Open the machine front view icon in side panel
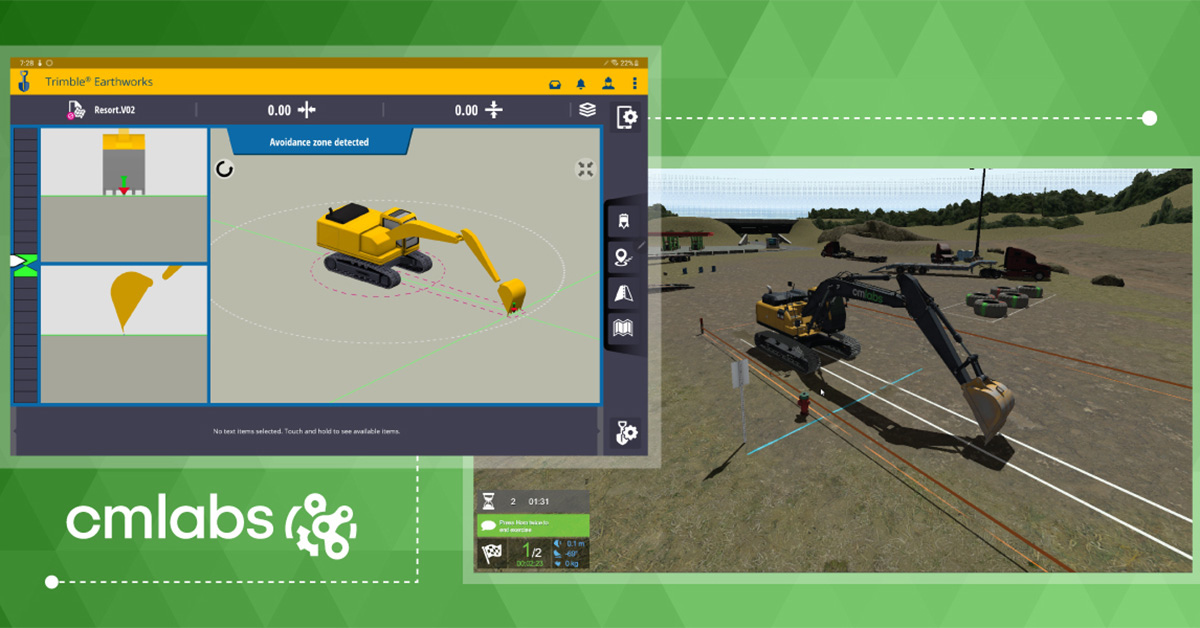The image size is (1200, 628). [623, 221]
